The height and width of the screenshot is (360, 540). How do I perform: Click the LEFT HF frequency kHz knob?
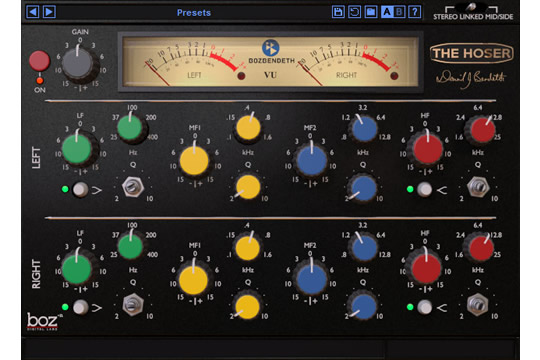pyautogui.click(x=483, y=130)
